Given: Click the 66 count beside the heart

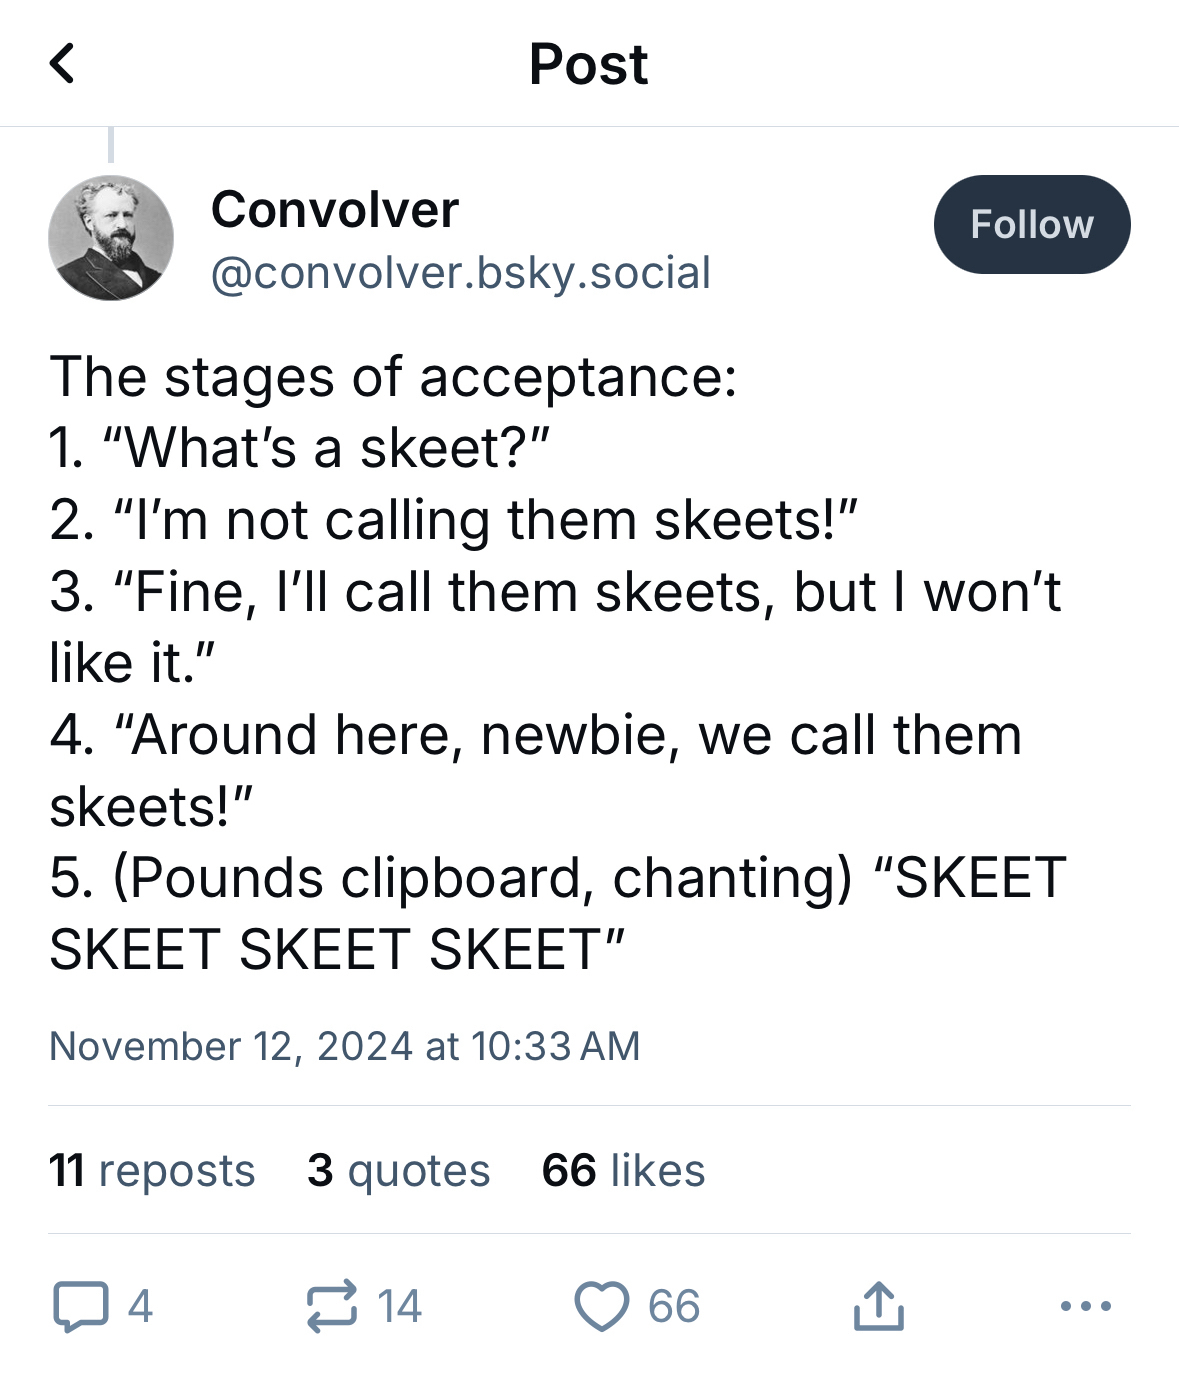Looking at the screenshot, I should point(674,1306).
